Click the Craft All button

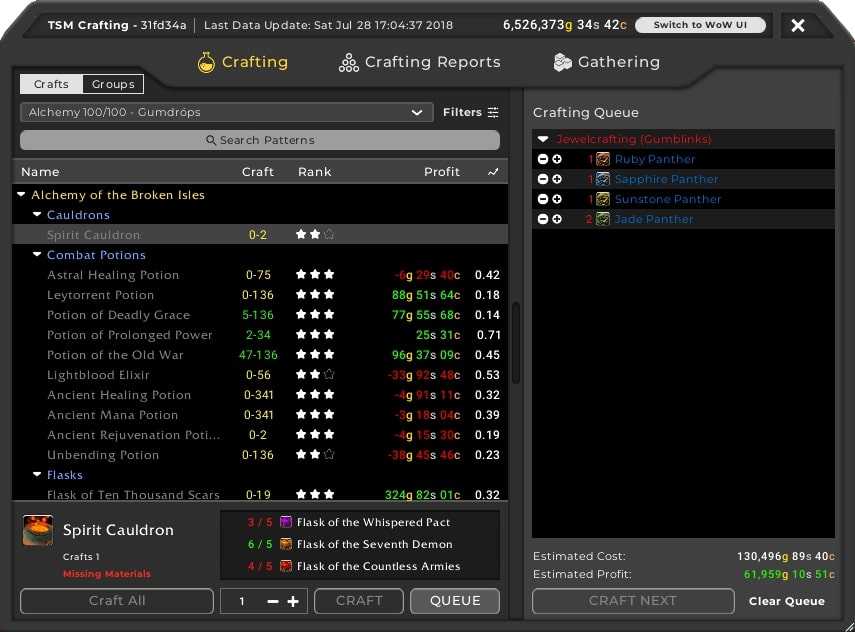pos(117,601)
